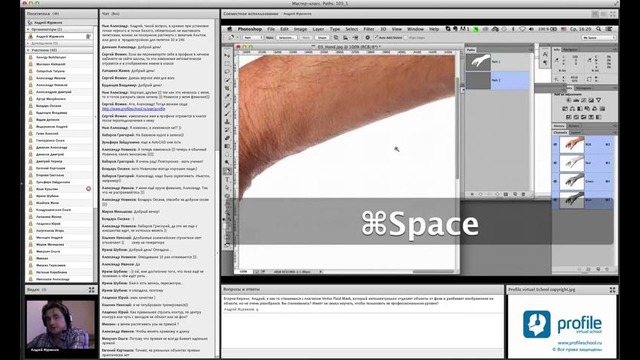The image size is (640, 360).
Task: Open the gear pen options
Action: point(367,38)
